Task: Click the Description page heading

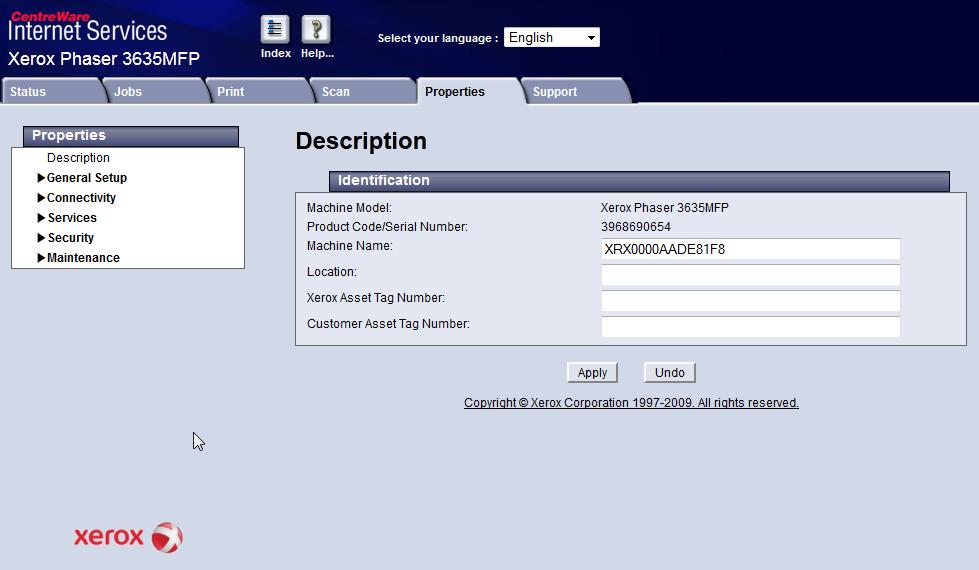Action: [361, 141]
